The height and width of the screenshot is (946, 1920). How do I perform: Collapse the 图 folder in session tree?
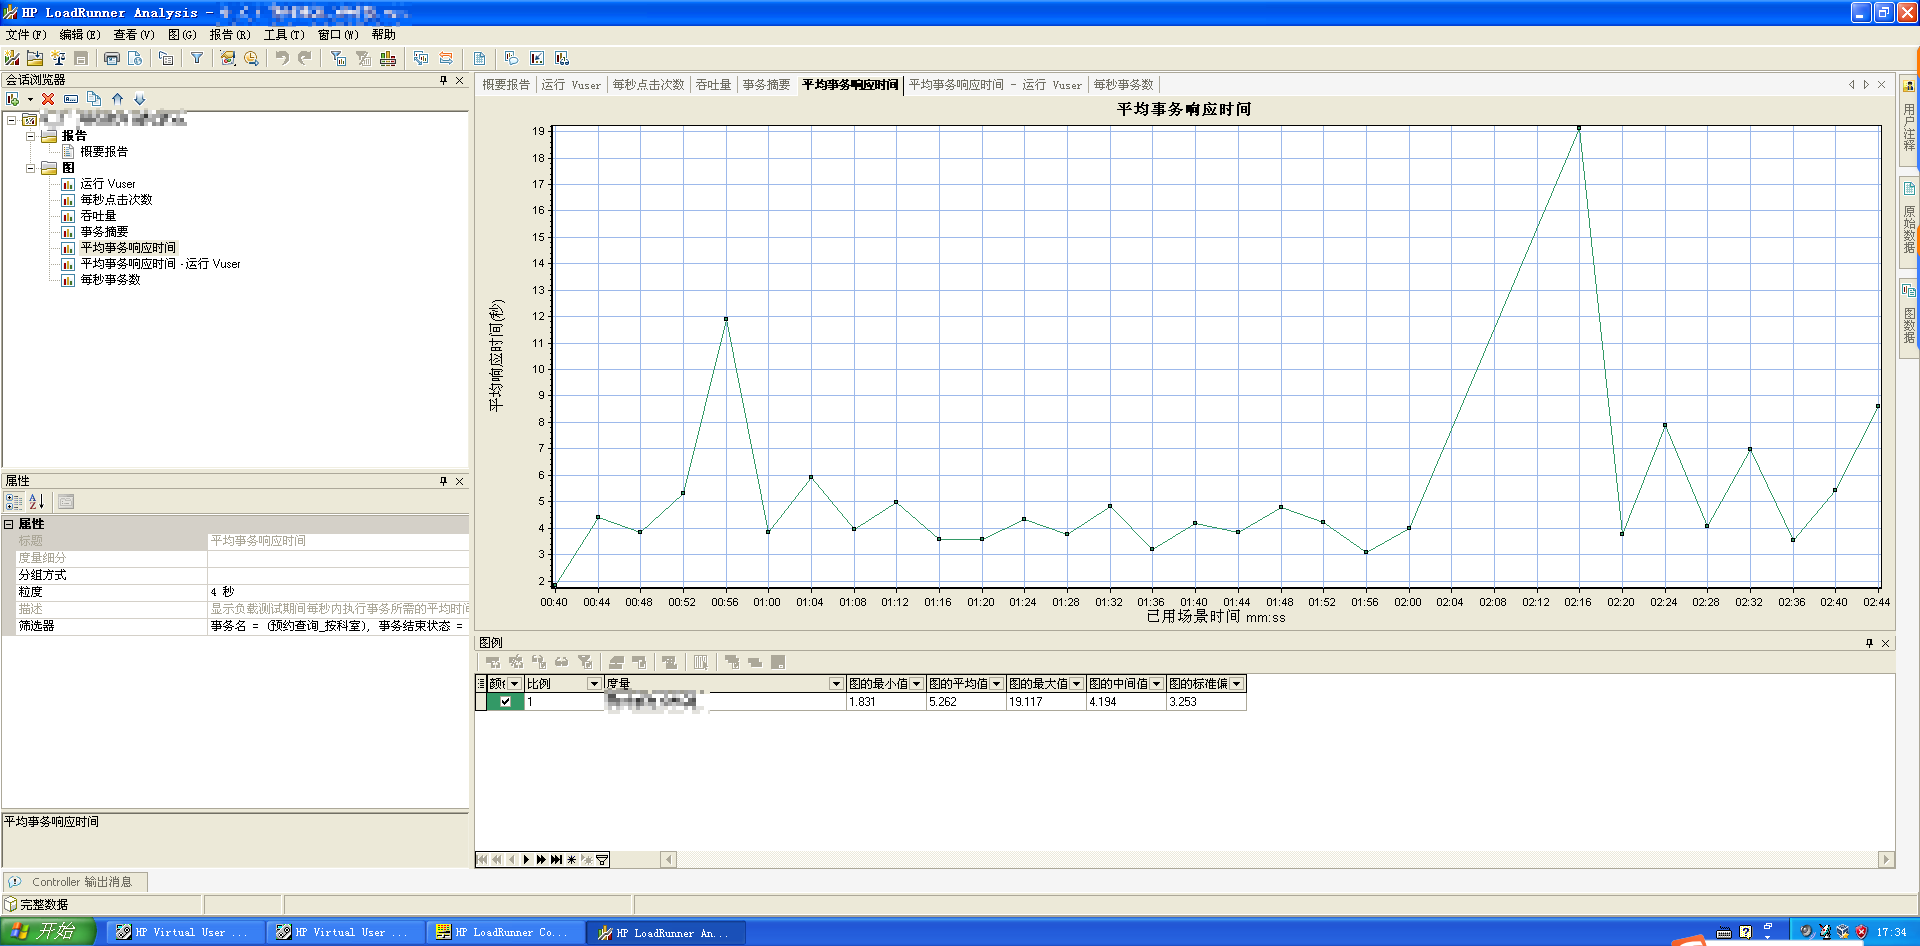(30, 168)
